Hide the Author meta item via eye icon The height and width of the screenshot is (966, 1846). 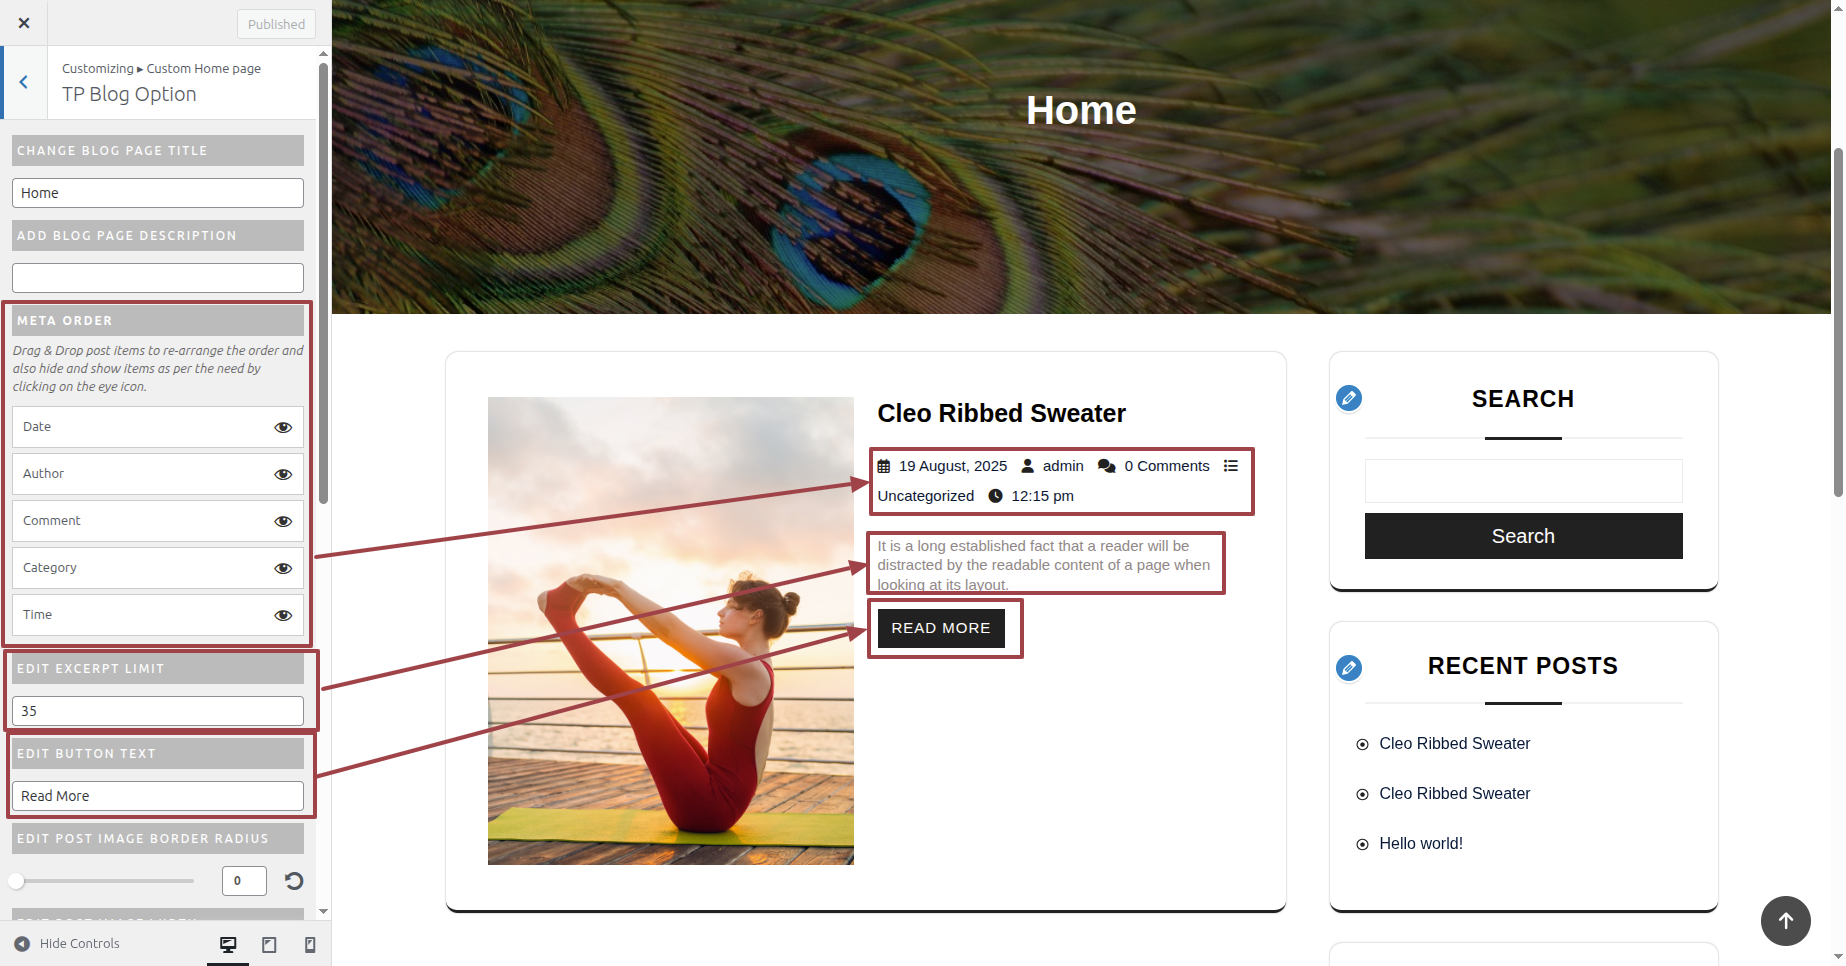[x=283, y=474]
